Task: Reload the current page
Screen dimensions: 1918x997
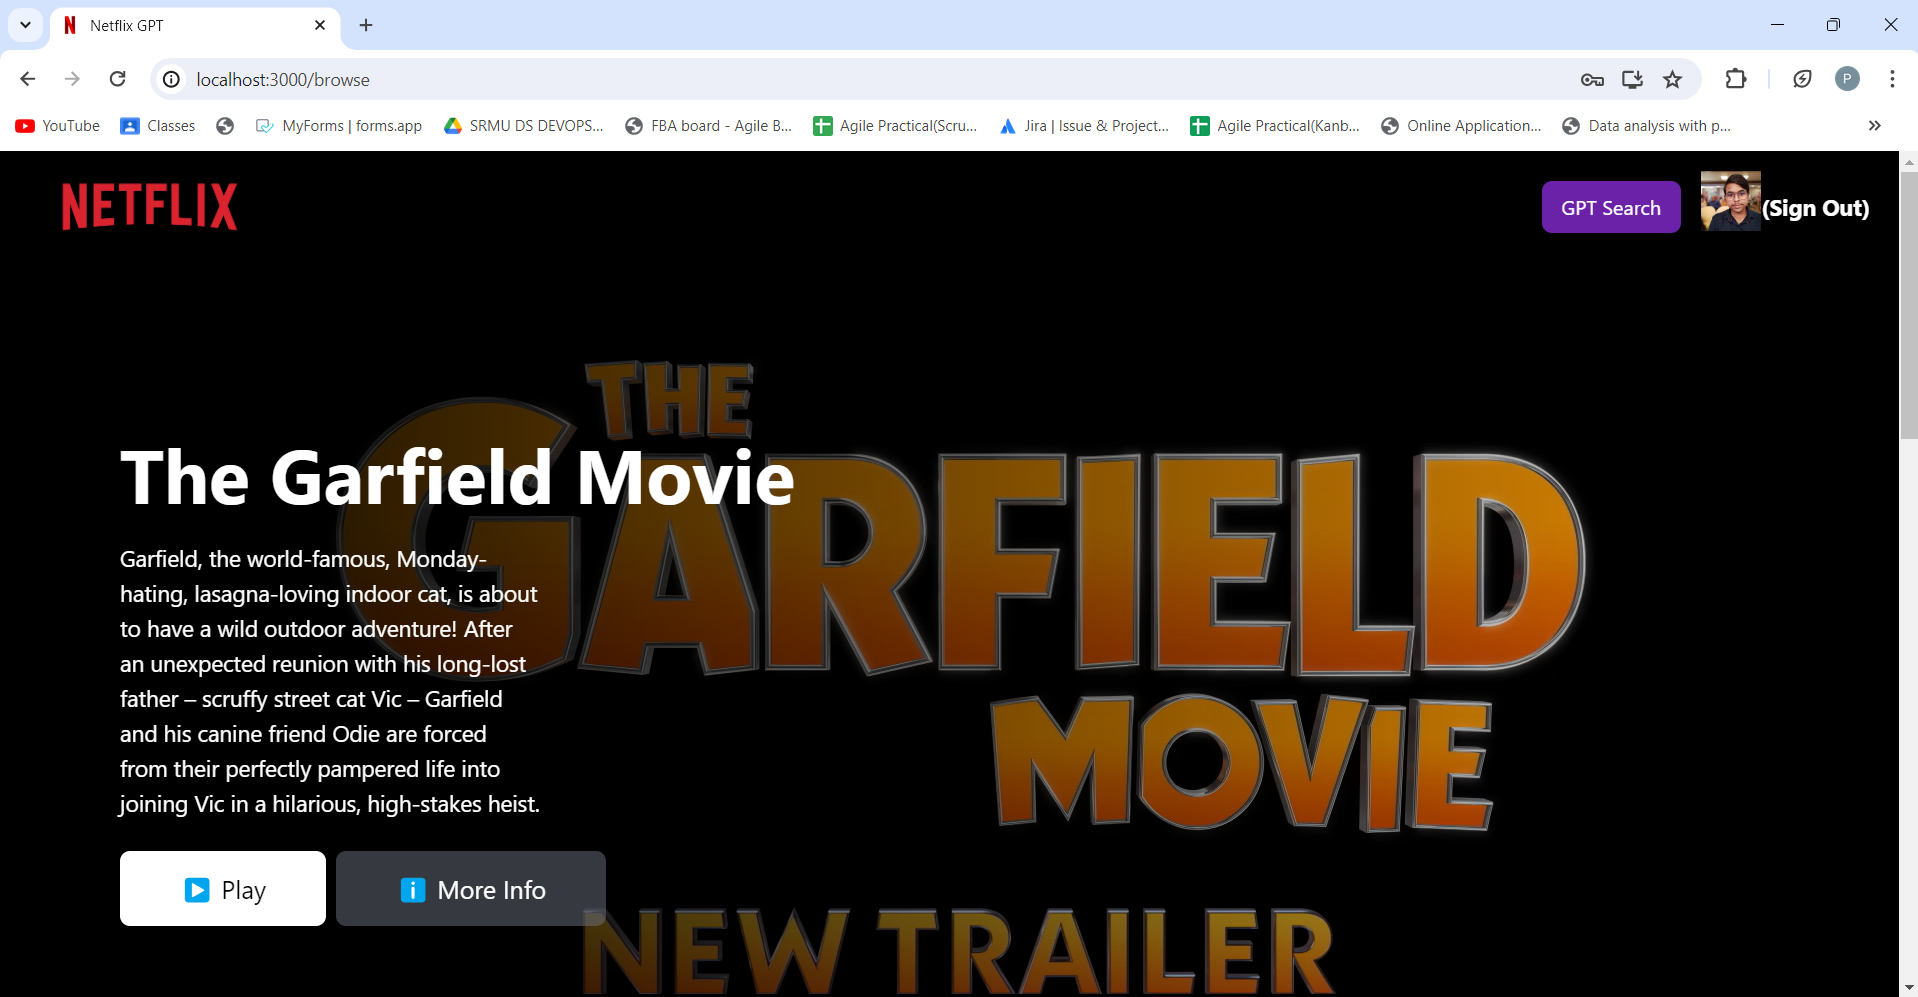Action: click(x=118, y=79)
